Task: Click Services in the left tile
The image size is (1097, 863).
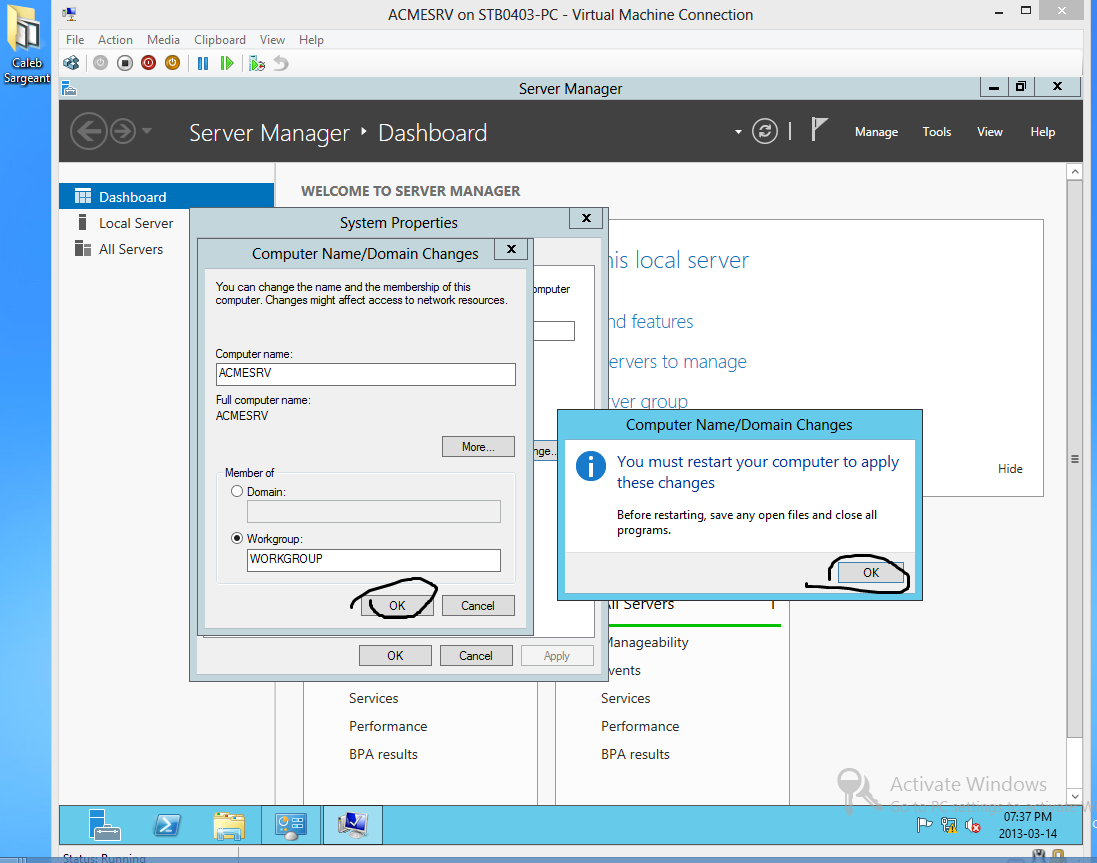Action: (374, 699)
